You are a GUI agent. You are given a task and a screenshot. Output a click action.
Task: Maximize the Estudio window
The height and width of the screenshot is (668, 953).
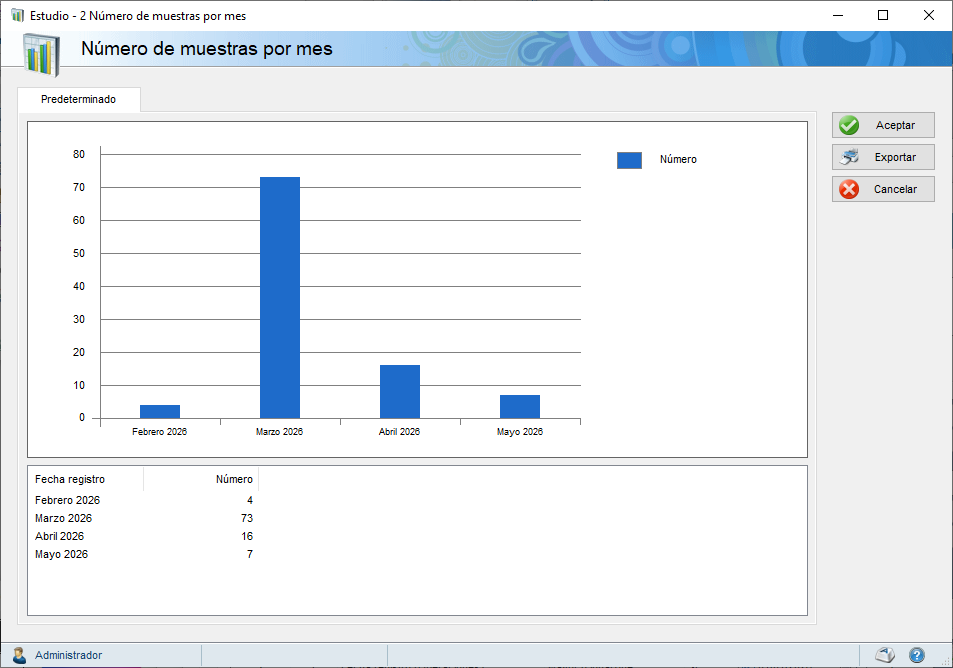point(883,15)
